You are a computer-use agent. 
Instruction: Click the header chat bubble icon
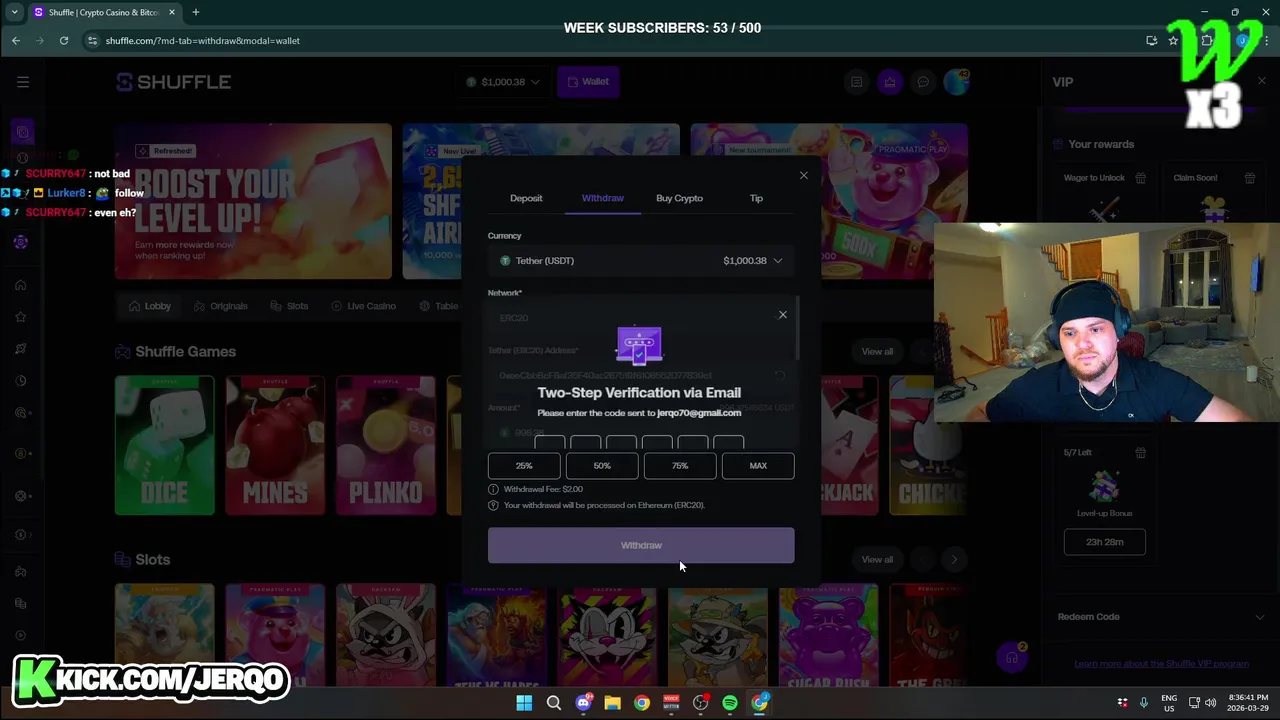[924, 82]
